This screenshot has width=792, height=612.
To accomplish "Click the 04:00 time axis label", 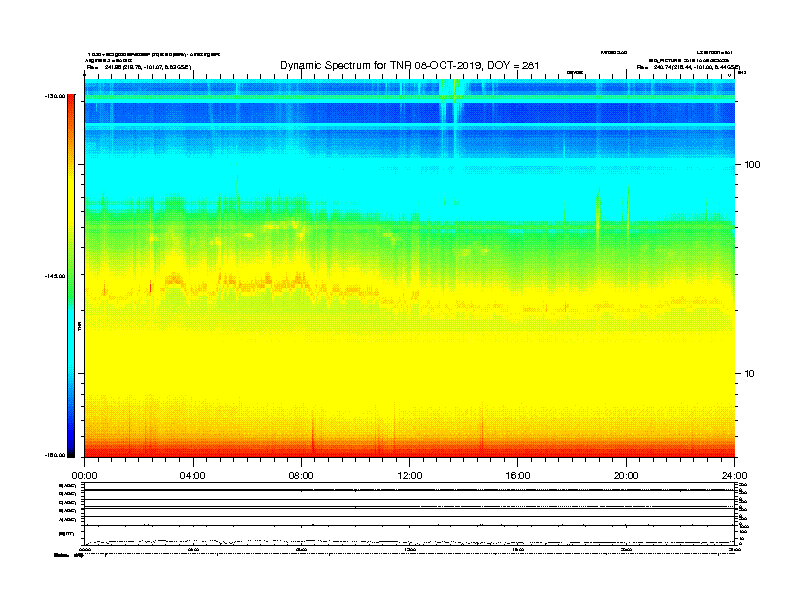I will [193, 476].
